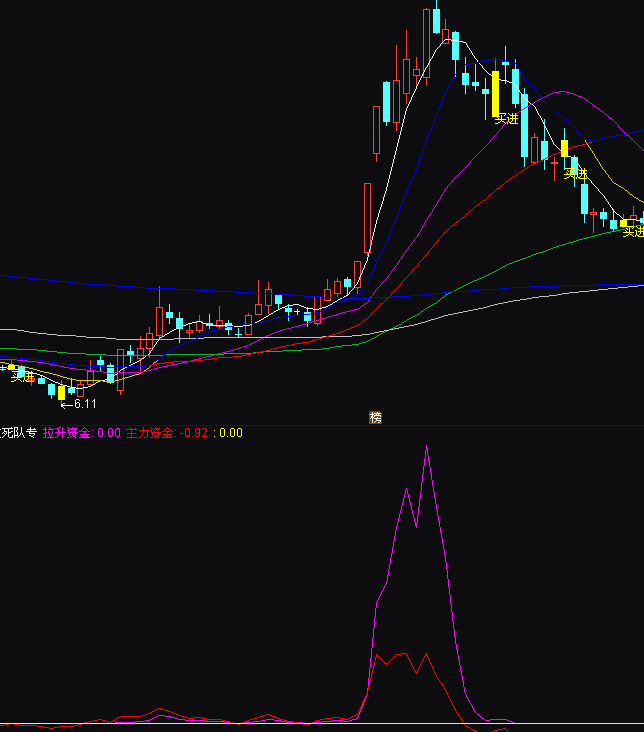644x732 pixels.
Task: Click the tallest magenta peak in indicator panel
Action: pos(427,447)
